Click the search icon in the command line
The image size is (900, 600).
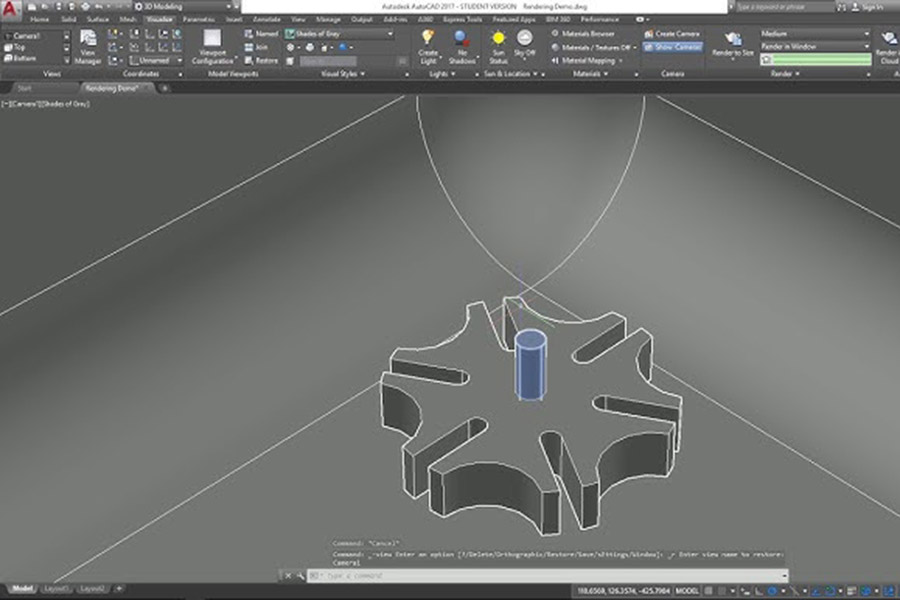[300, 575]
